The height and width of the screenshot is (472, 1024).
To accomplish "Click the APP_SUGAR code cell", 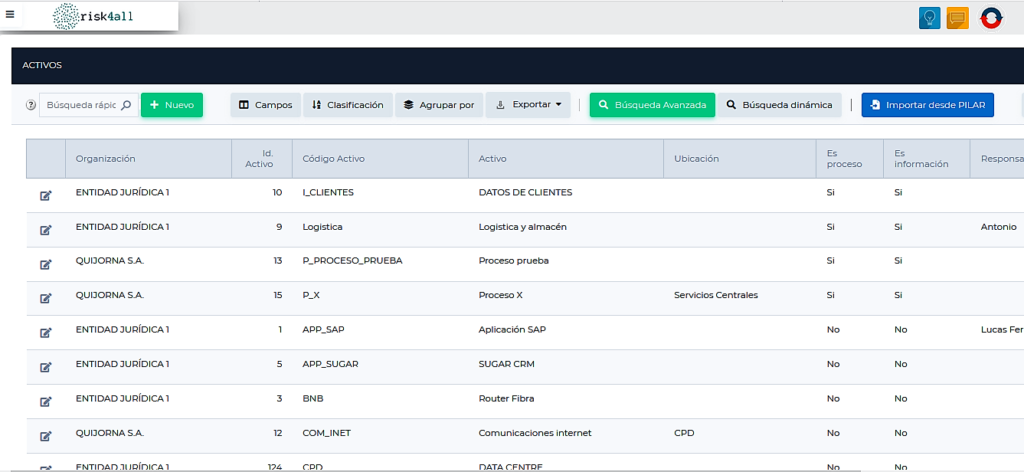I will click(330, 364).
